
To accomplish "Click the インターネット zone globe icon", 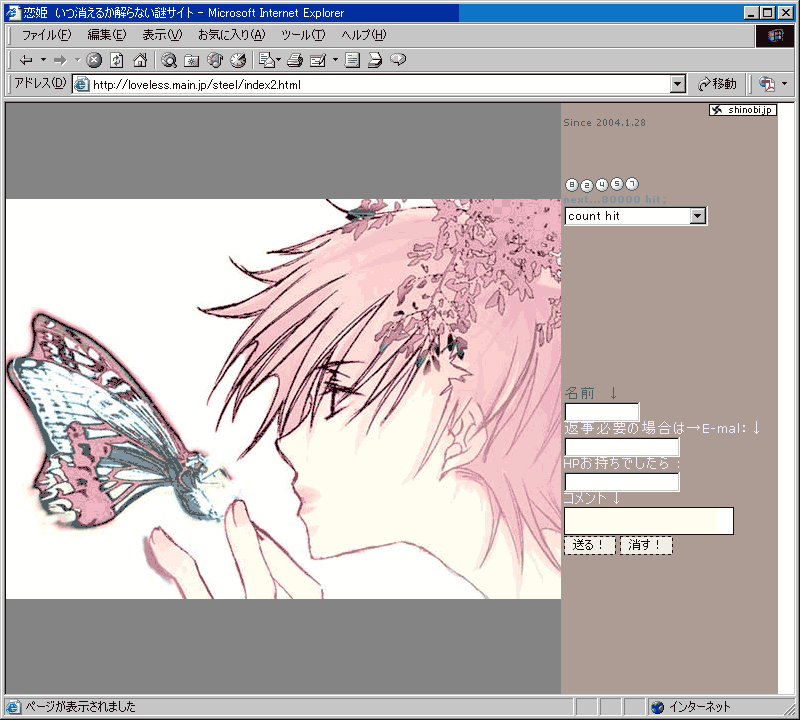I will [x=658, y=707].
